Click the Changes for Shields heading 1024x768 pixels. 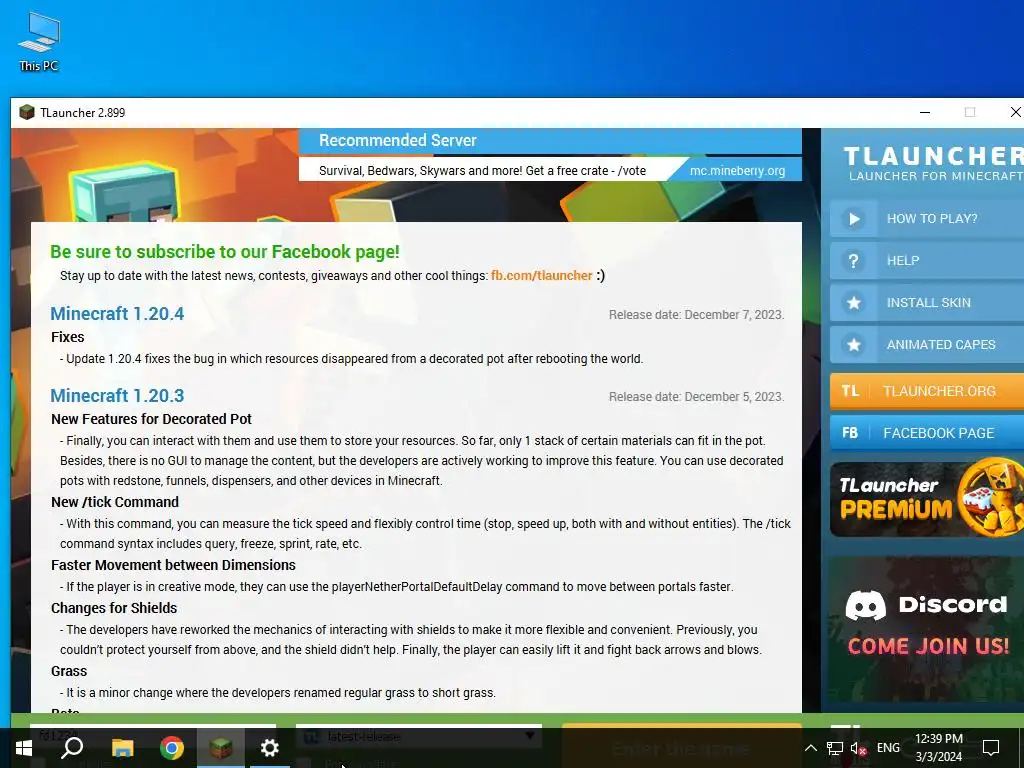click(x=114, y=608)
